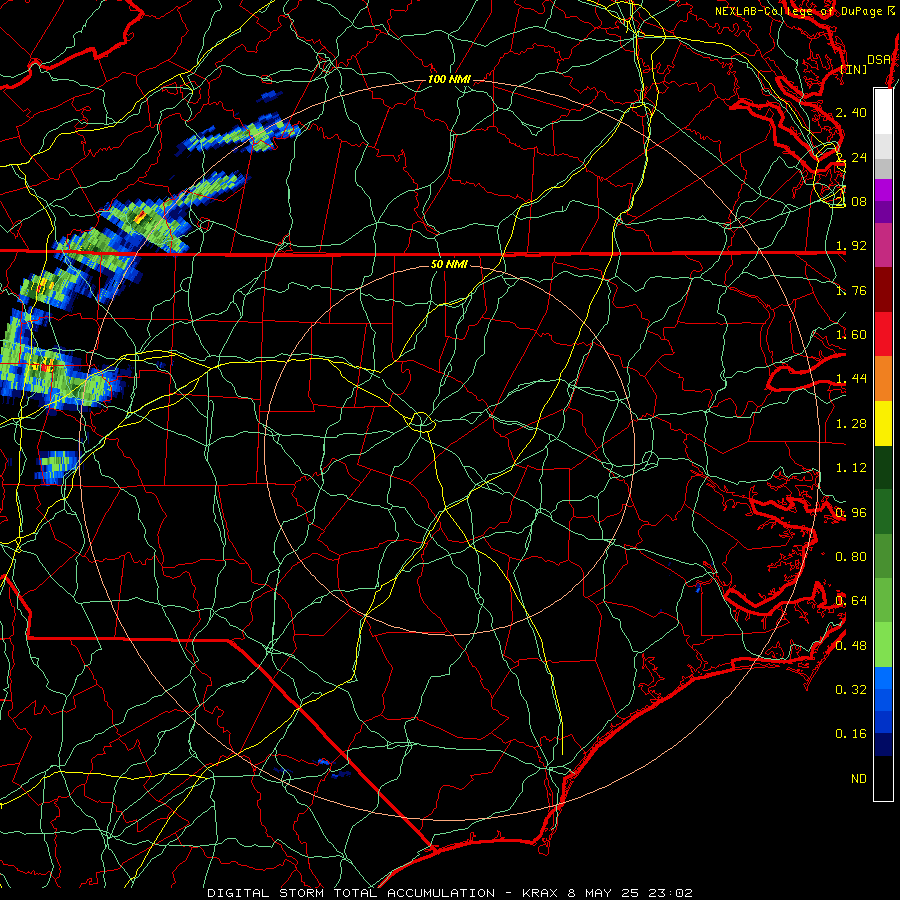Click the 0.16 legend value
Image resolution: width=900 pixels, height=900 pixels.
851,734
